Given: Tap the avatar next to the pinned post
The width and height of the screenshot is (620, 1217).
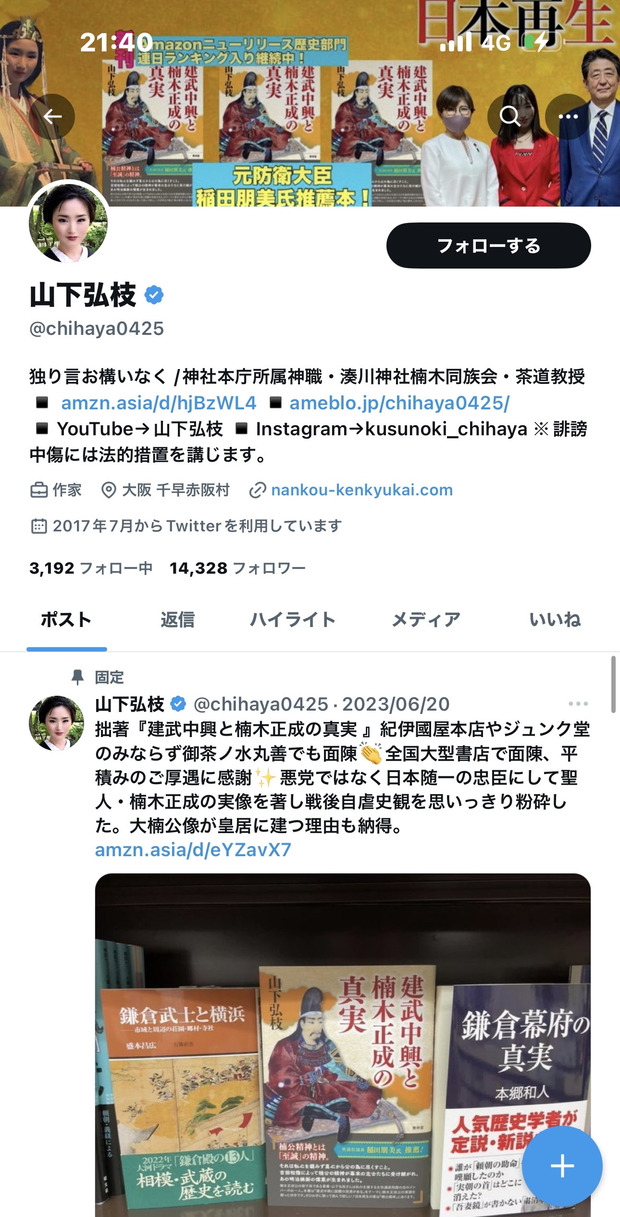Looking at the screenshot, I should tap(56, 722).
